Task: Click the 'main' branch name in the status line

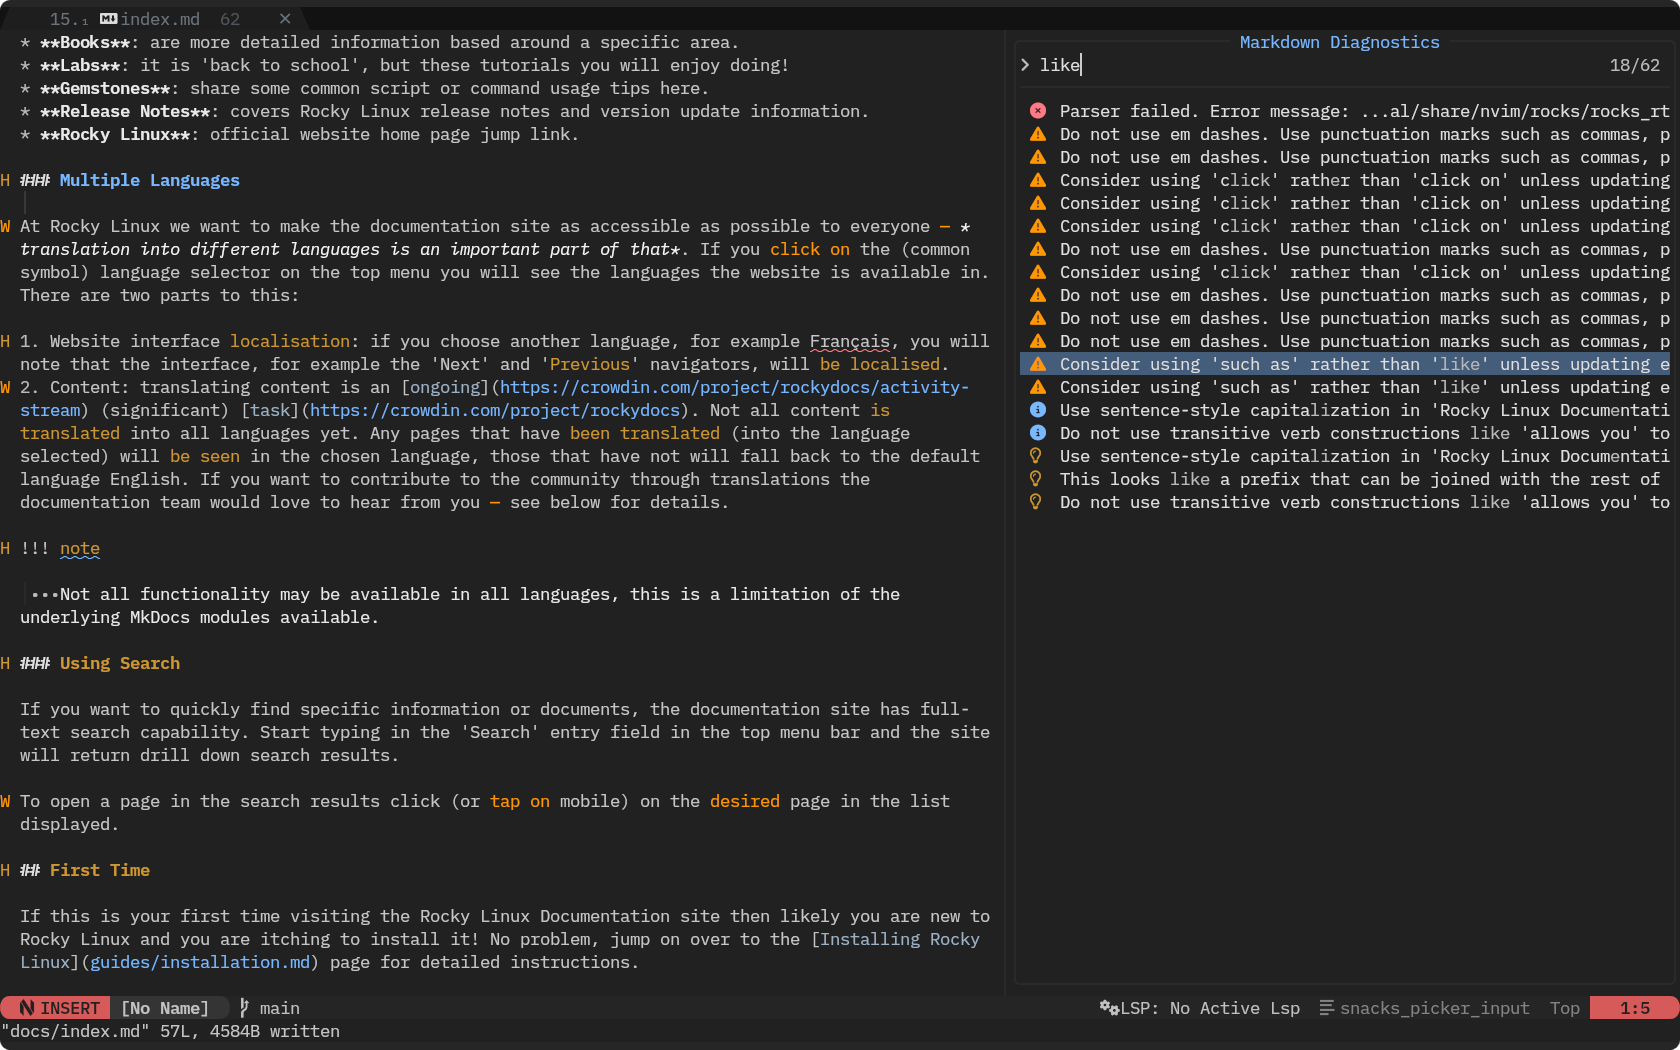Action: (280, 1008)
